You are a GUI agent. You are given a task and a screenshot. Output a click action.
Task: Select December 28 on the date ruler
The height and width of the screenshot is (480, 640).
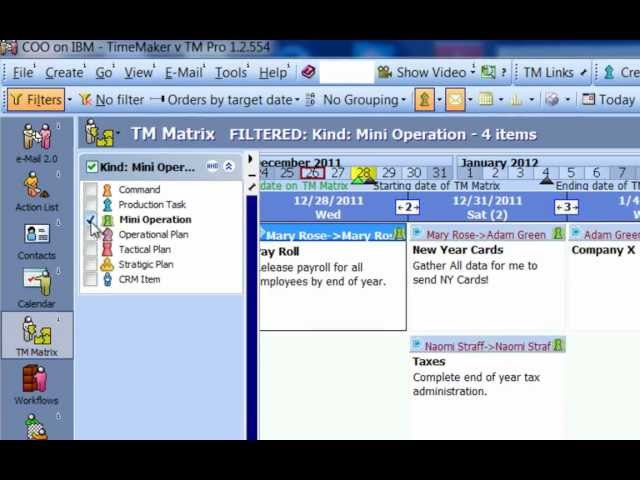[363, 173]
